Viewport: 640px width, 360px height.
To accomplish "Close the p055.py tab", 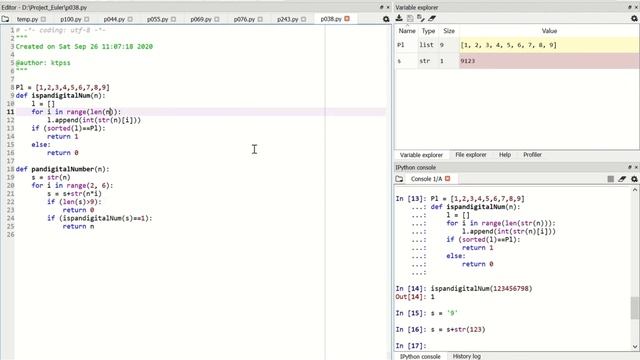I will tap(173, 19).
